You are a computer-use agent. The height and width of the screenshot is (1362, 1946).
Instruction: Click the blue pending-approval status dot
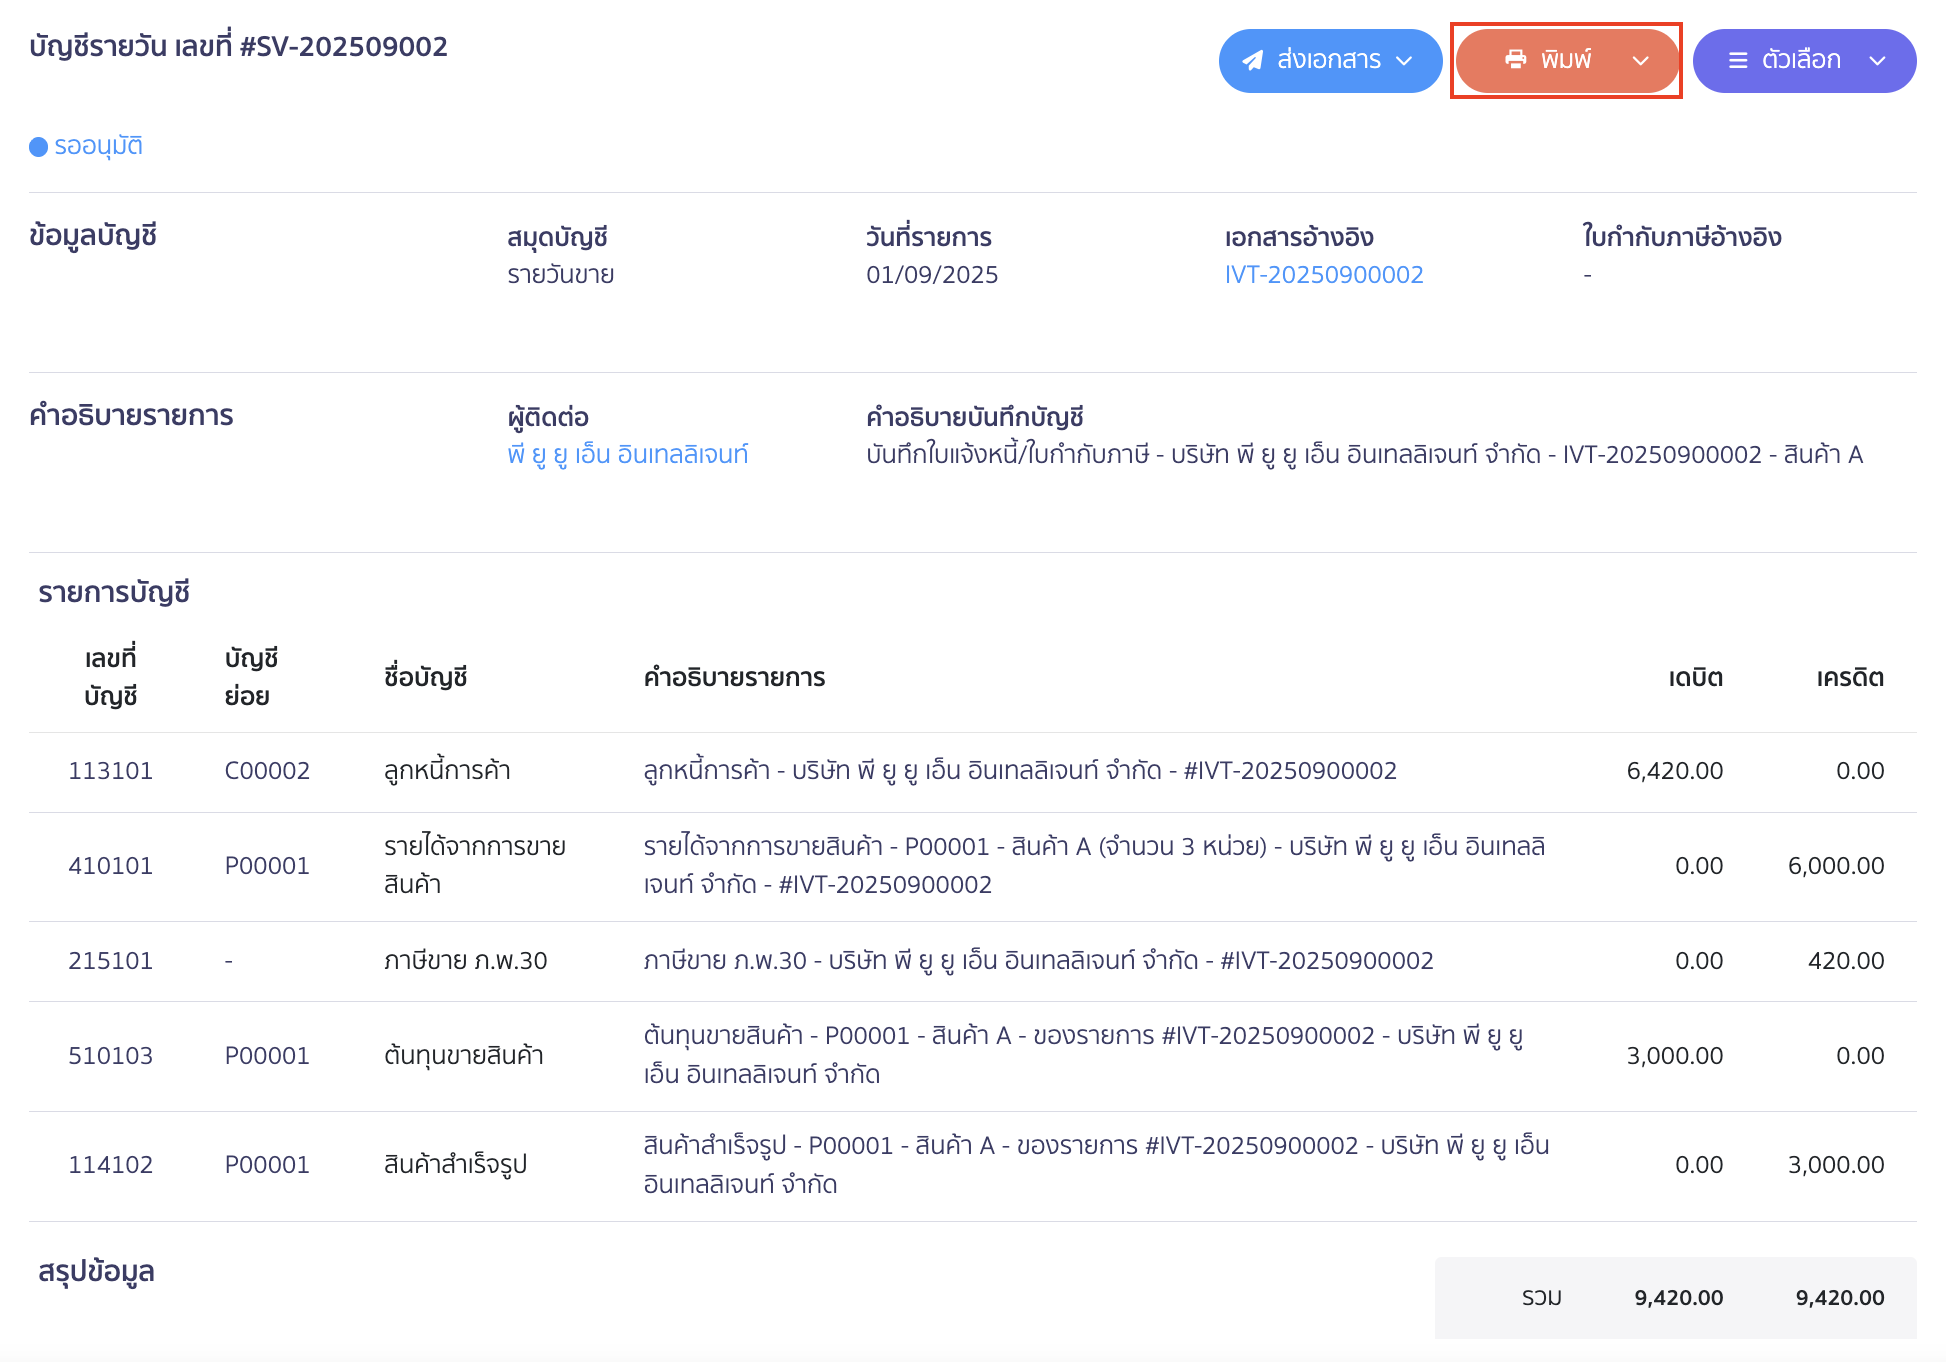point(39,147)
